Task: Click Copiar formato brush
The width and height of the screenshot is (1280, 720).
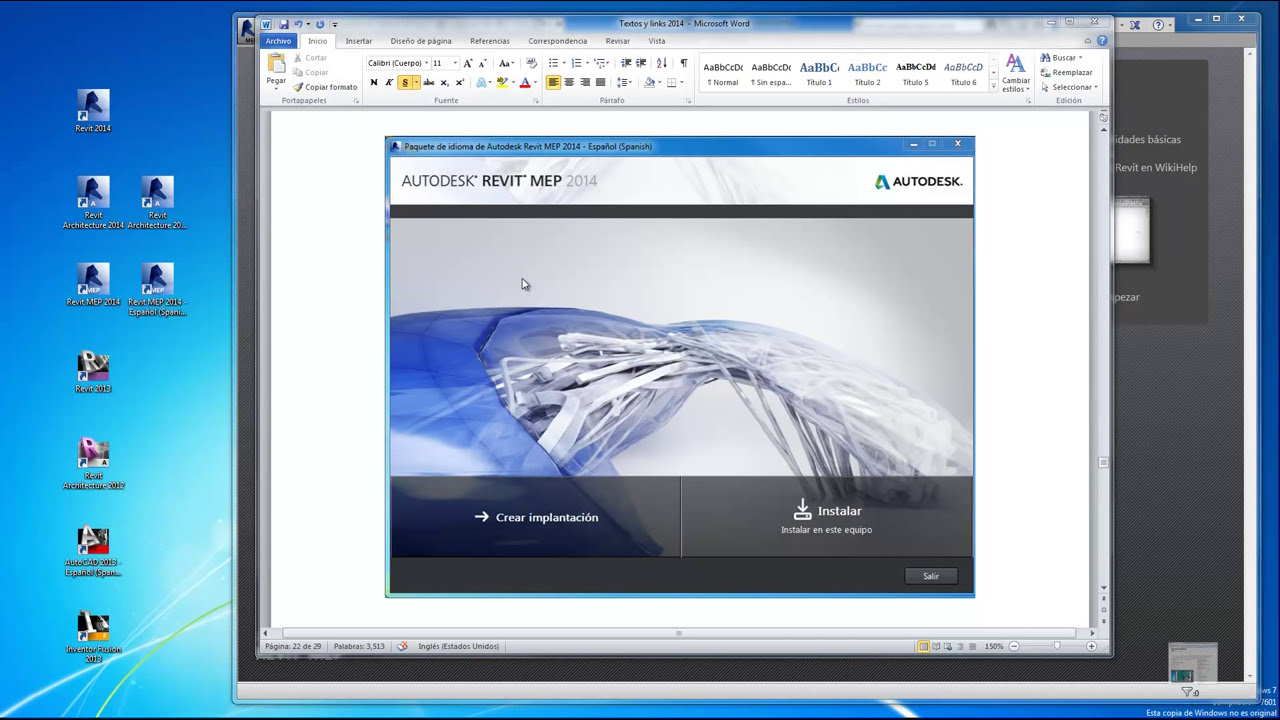Action: [x=326, y=87]
